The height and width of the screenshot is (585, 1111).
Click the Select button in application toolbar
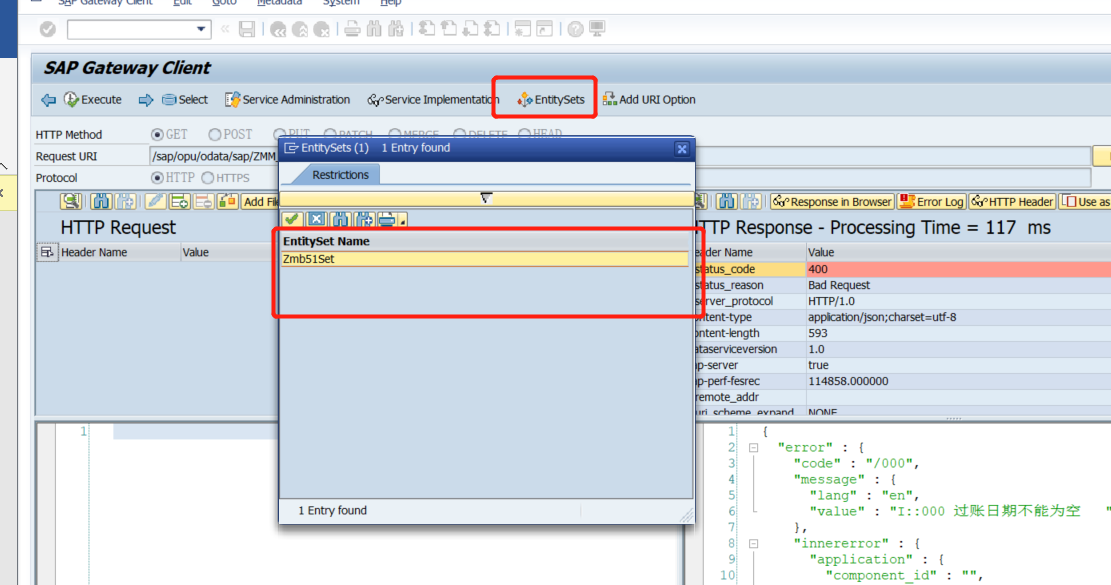pyautogui.click(x=184, y=100)
